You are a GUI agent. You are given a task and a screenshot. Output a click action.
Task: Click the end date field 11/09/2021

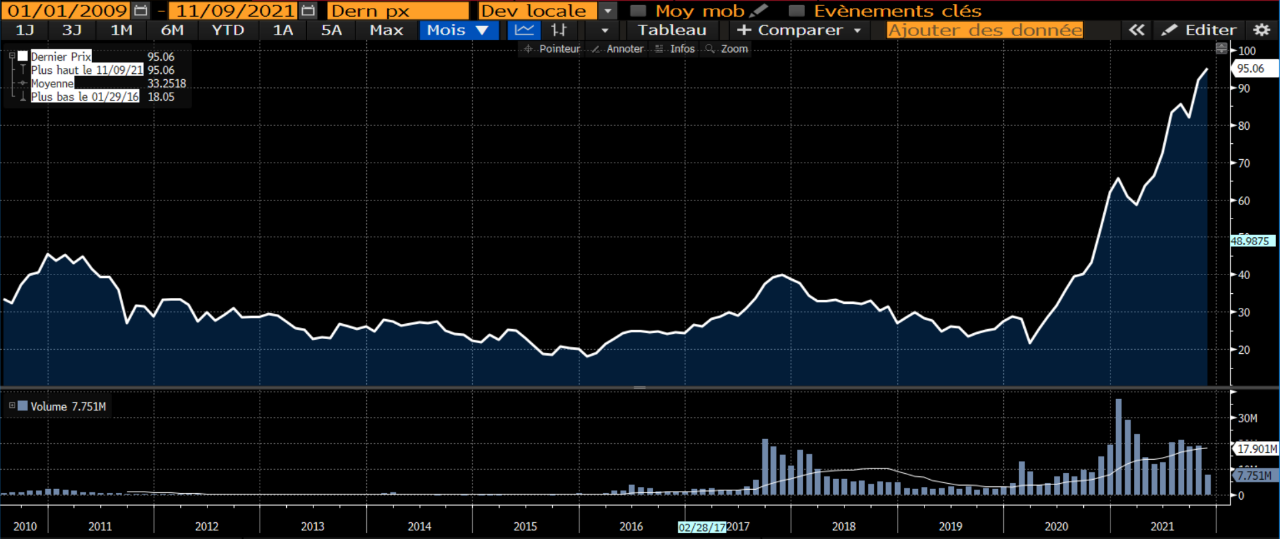pos(234,11)
